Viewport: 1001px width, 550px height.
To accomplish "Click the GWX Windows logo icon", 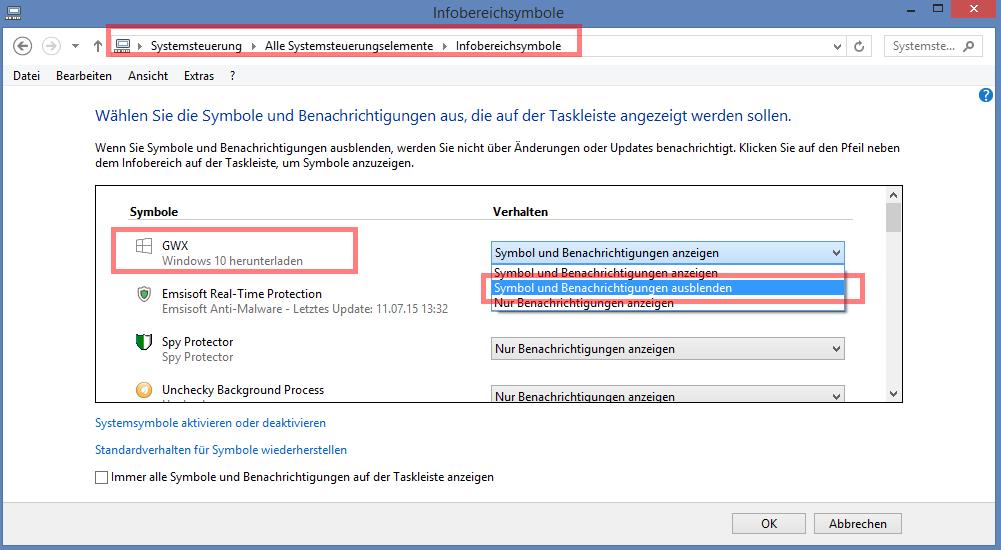I will pyautogui.click(x=144, y=246).
